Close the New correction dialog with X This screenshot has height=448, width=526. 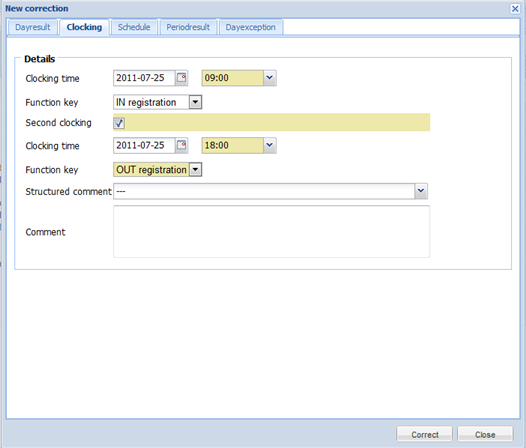pos(515,8)
